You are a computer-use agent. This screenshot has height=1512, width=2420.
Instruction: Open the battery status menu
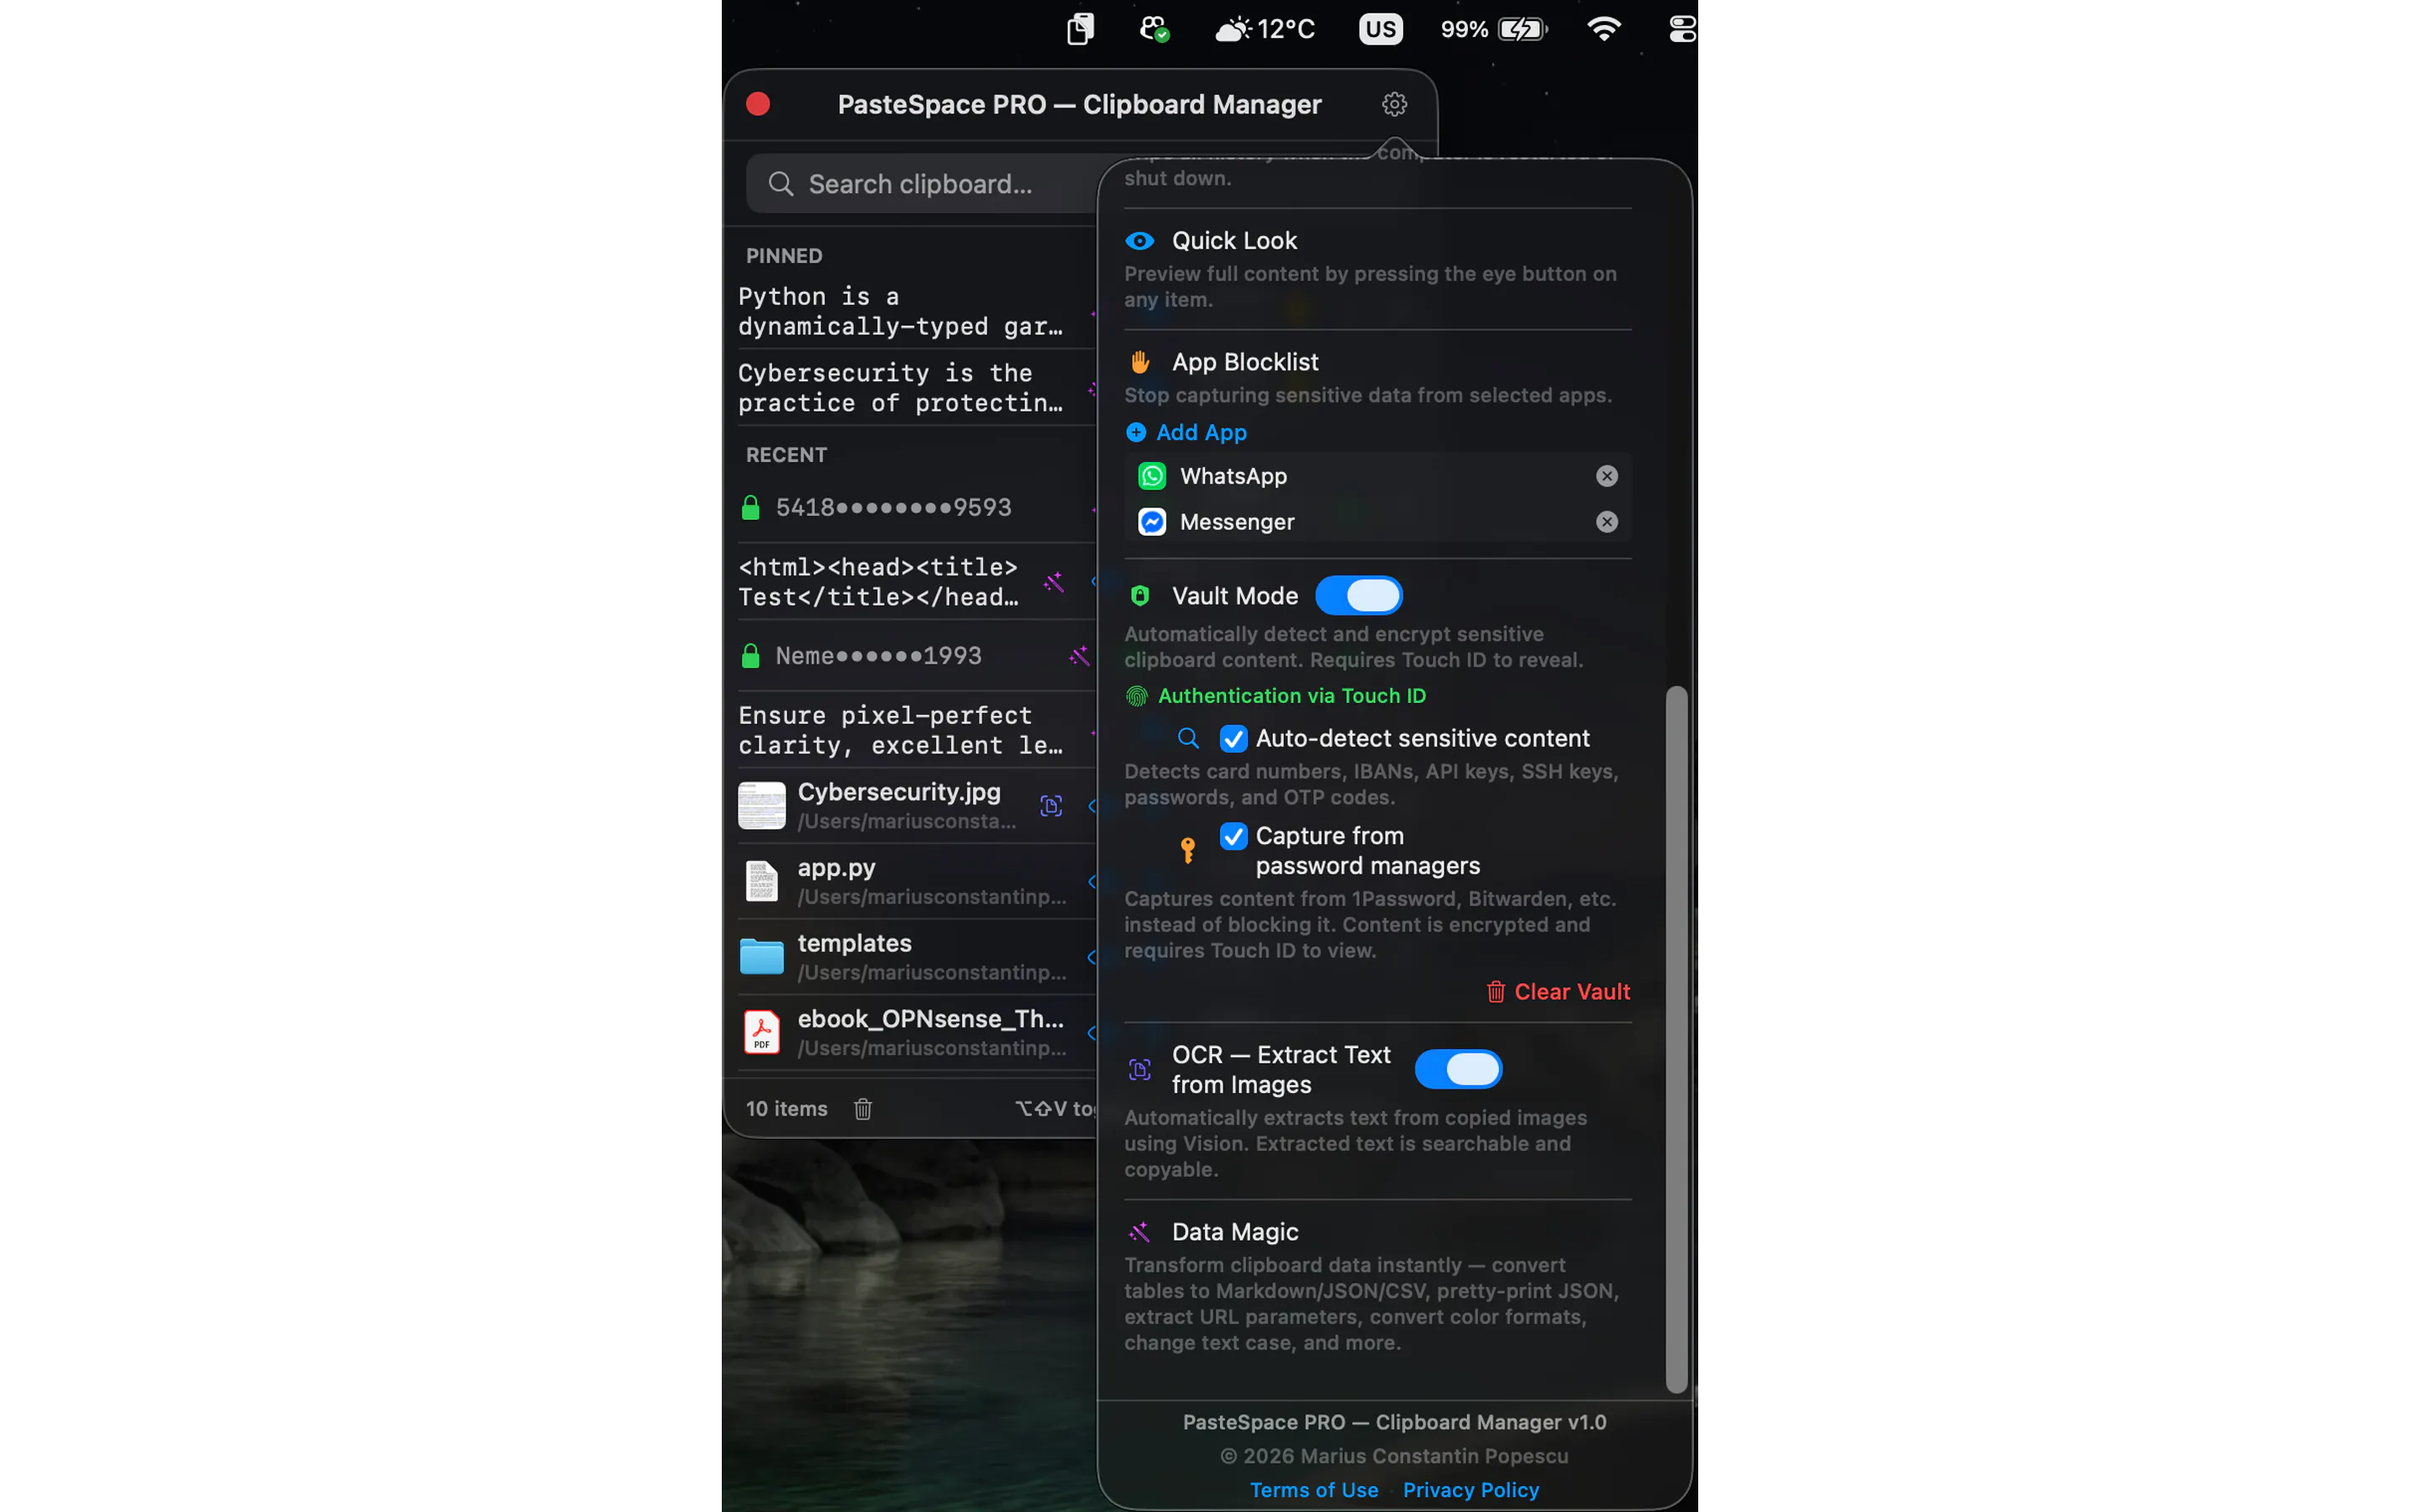1494,29
